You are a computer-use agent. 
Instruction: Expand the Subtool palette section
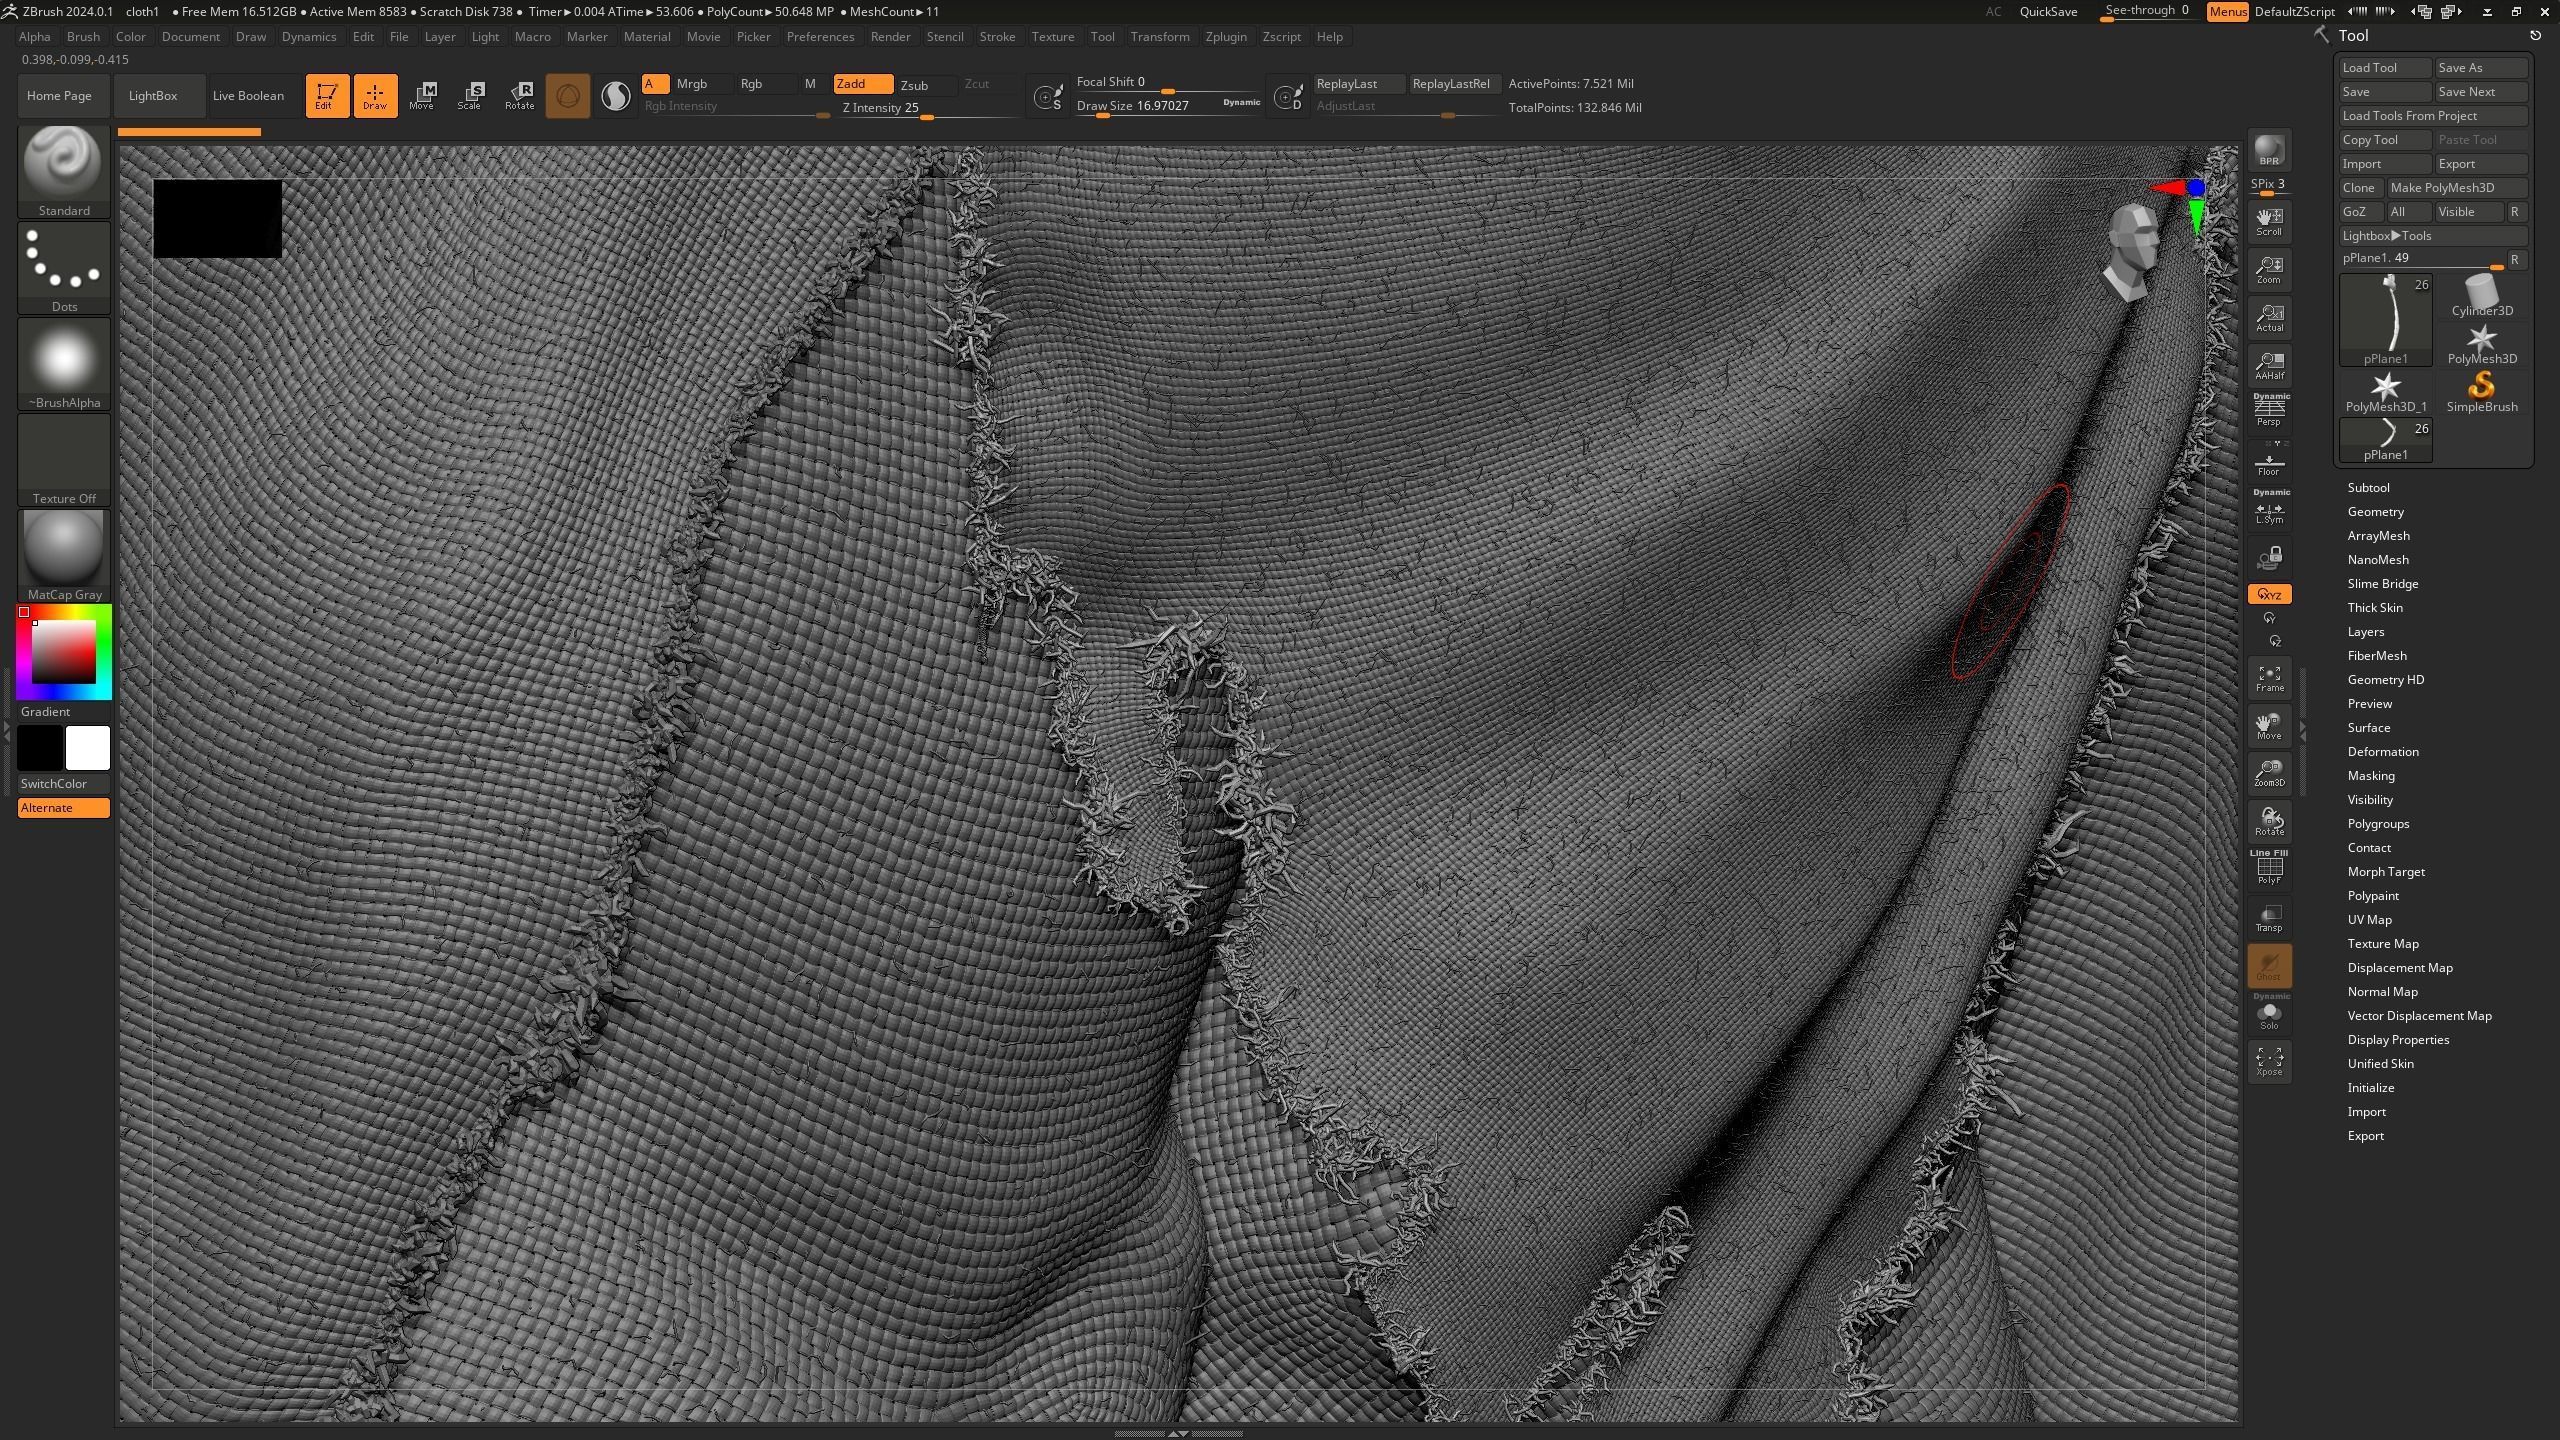tap(2368, 488)
